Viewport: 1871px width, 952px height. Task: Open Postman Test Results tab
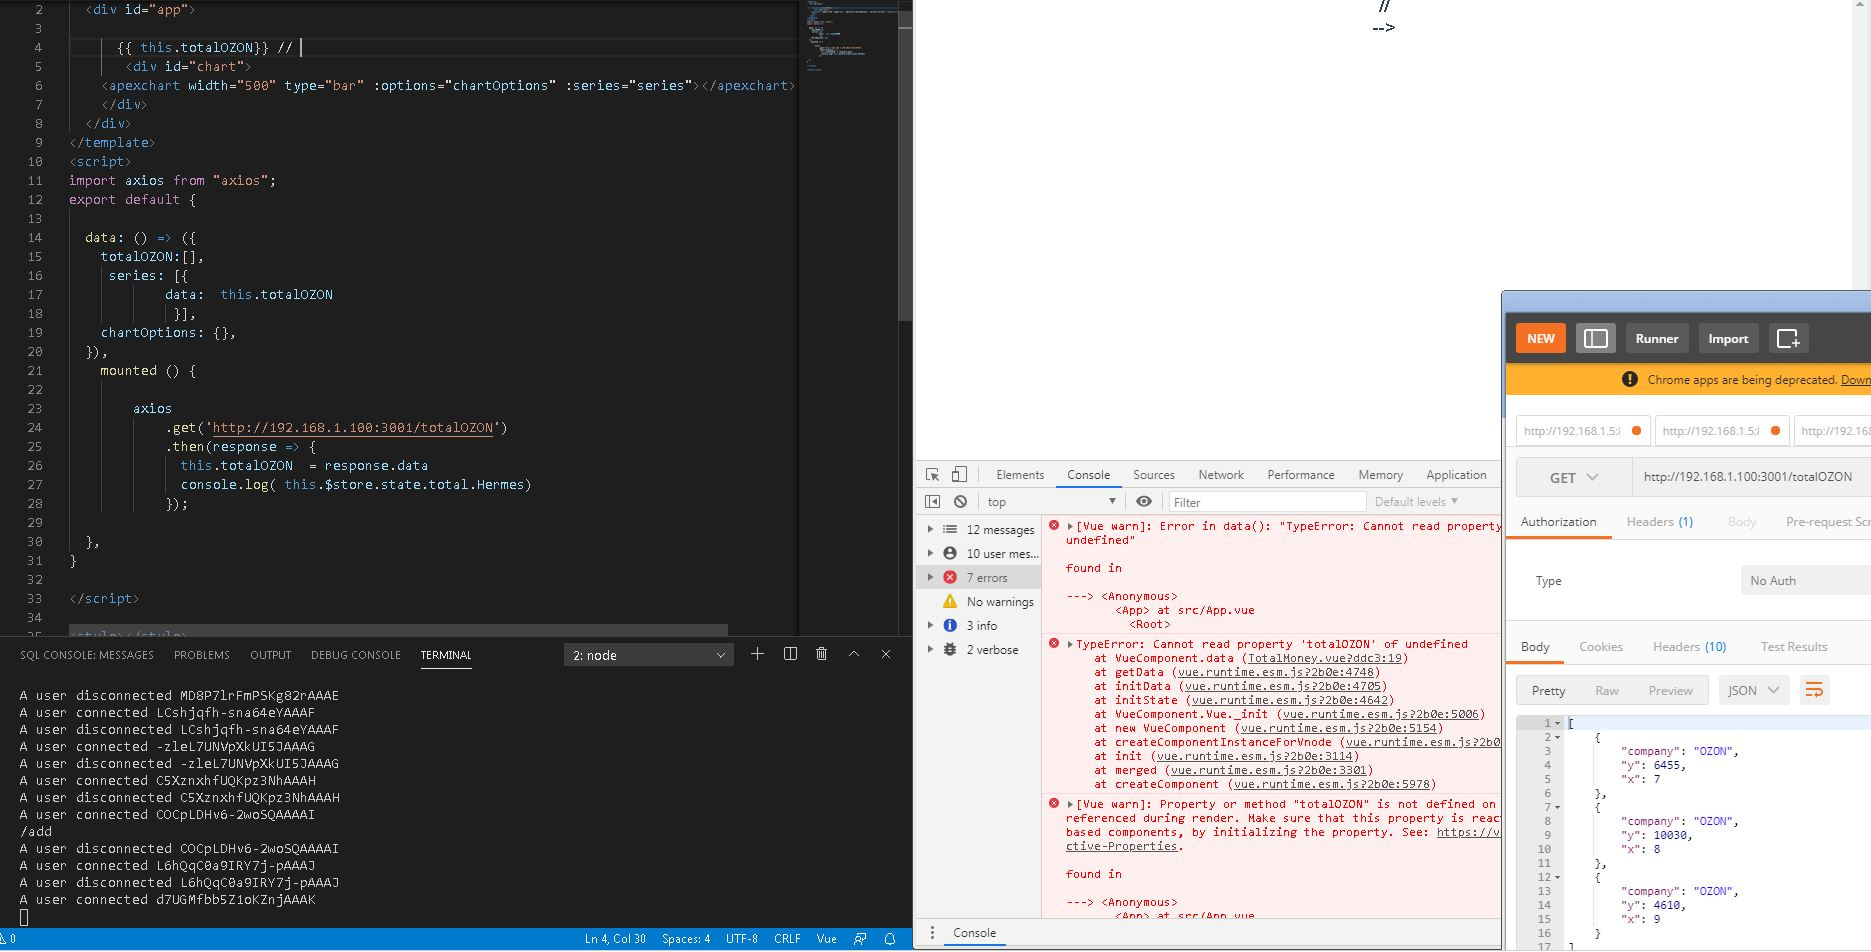coord(1794,647)
